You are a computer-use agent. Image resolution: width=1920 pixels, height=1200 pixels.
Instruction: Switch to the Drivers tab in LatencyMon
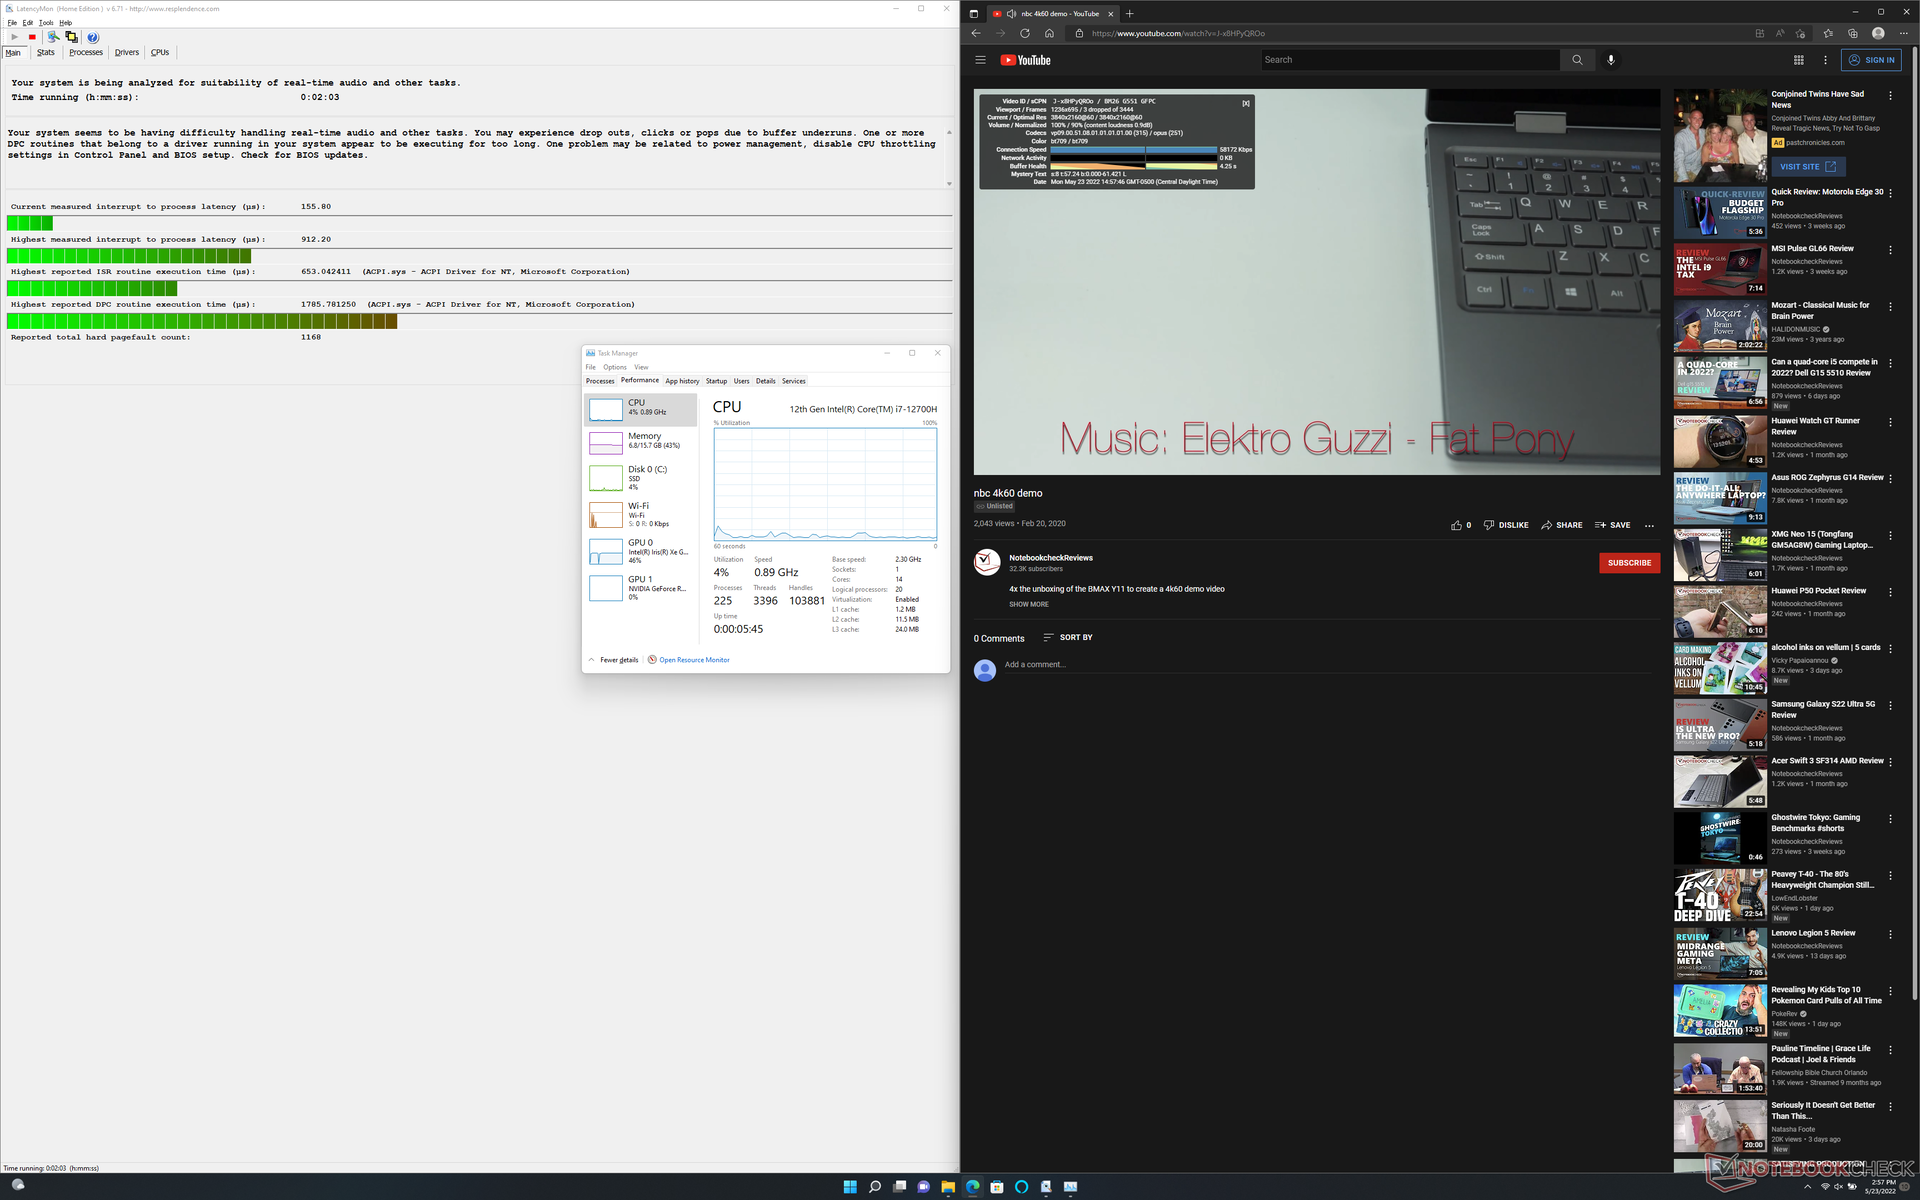click(x=127, y=52)
